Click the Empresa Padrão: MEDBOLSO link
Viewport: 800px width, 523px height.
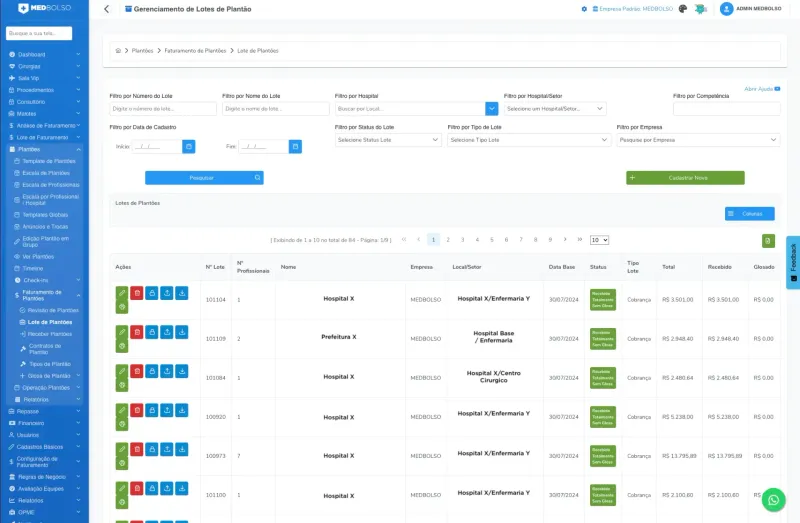click(633, 9)
